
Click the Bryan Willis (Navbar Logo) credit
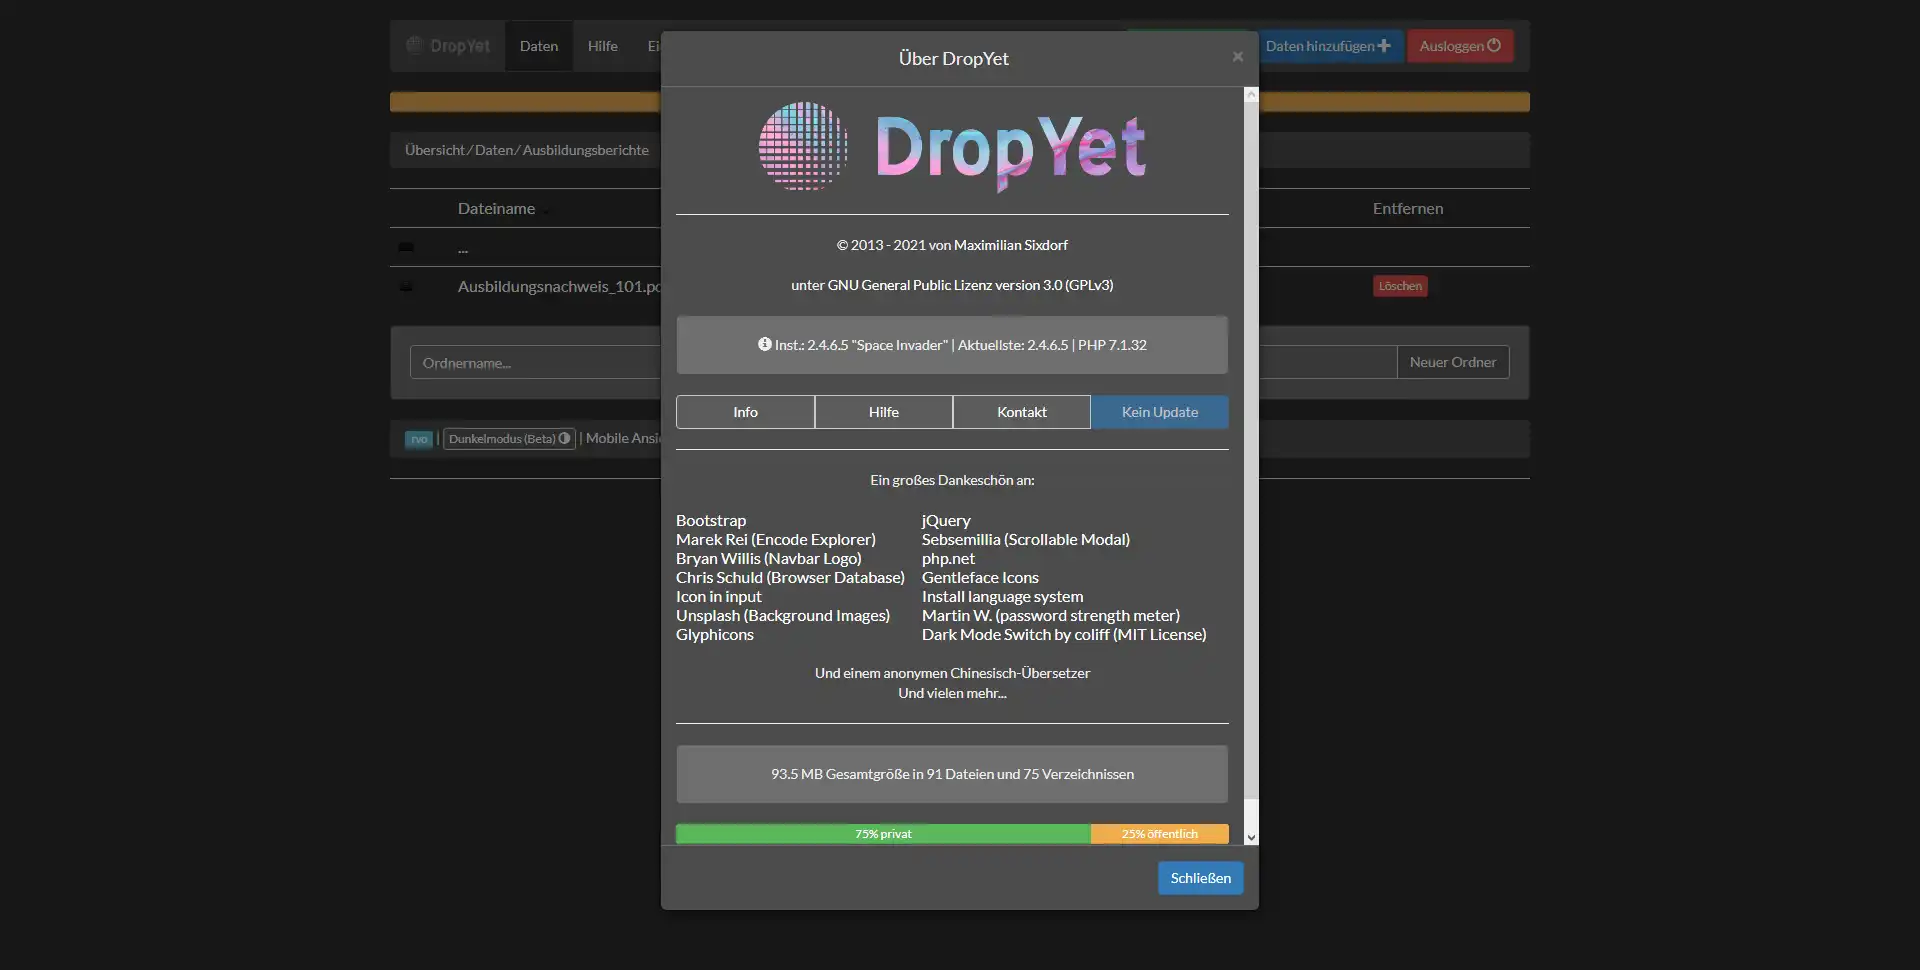click(x=769, y=558)
